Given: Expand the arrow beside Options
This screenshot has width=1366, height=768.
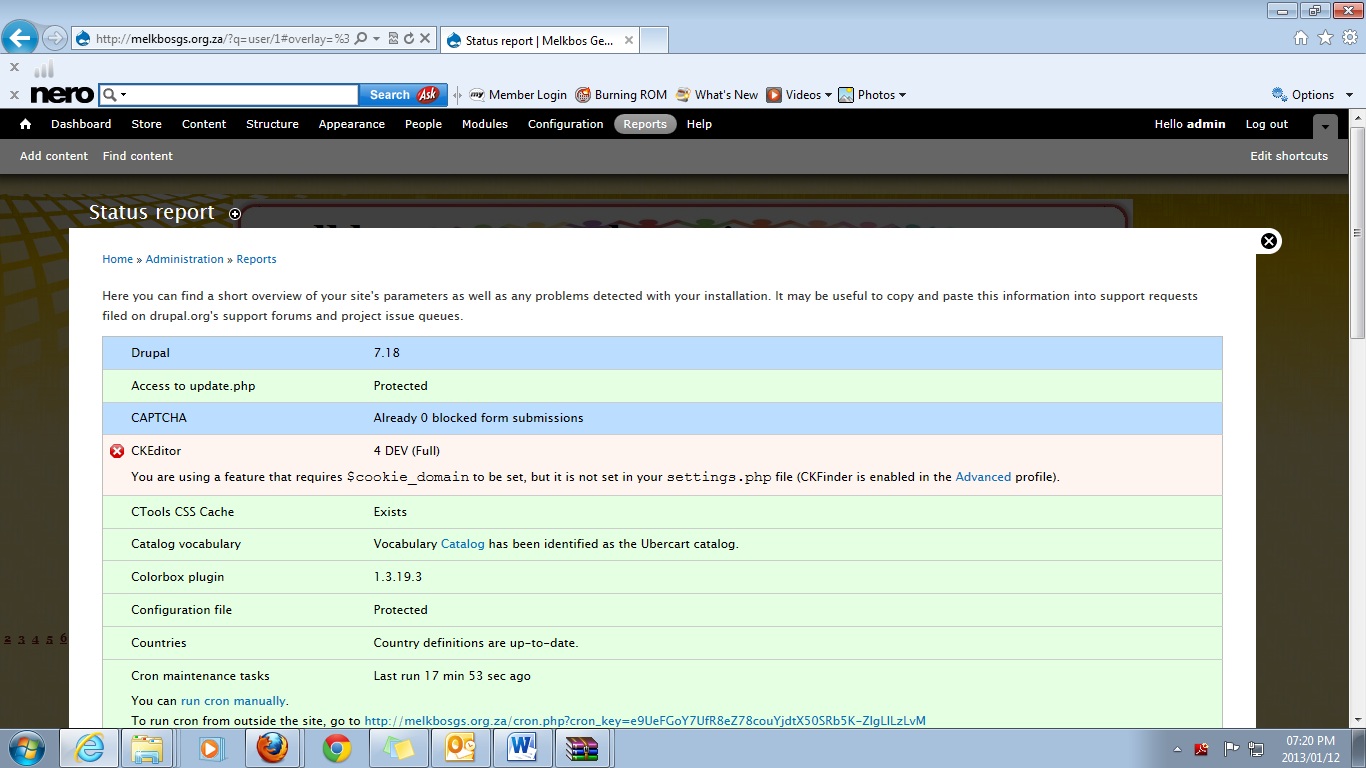Looking at the screenshot, I should coord(1349,95).
